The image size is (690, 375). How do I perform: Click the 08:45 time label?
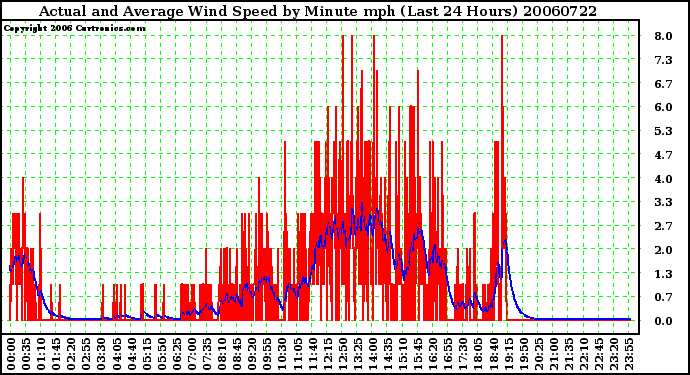tap(237, 354)
